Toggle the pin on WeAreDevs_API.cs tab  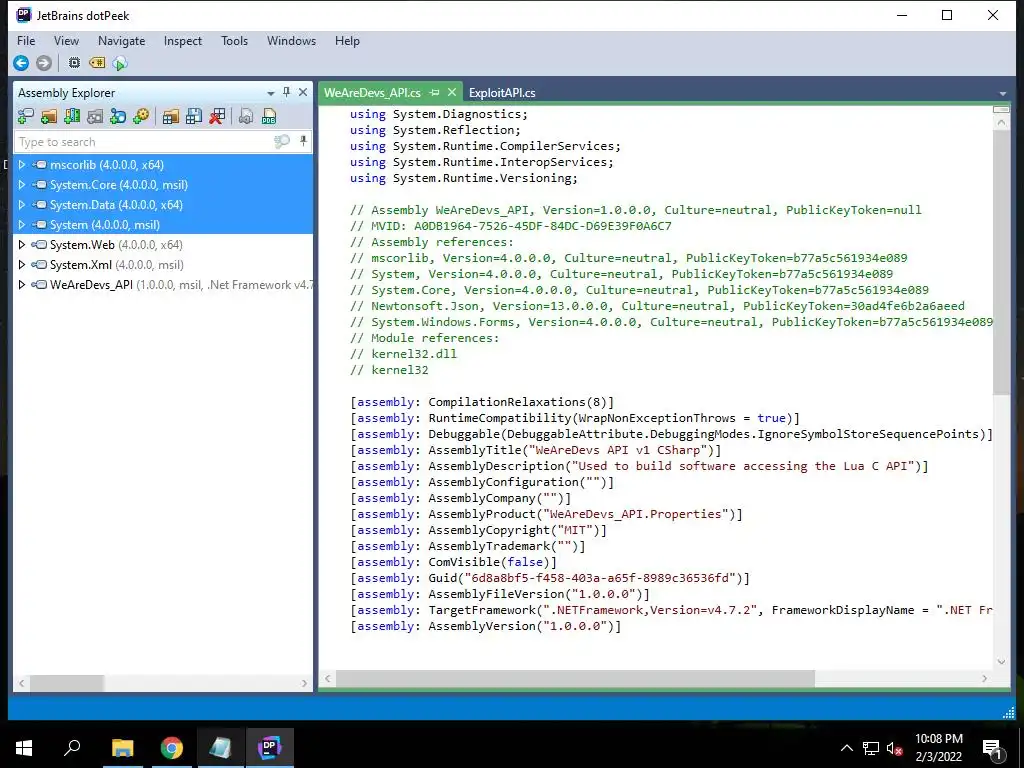[435, 93]
